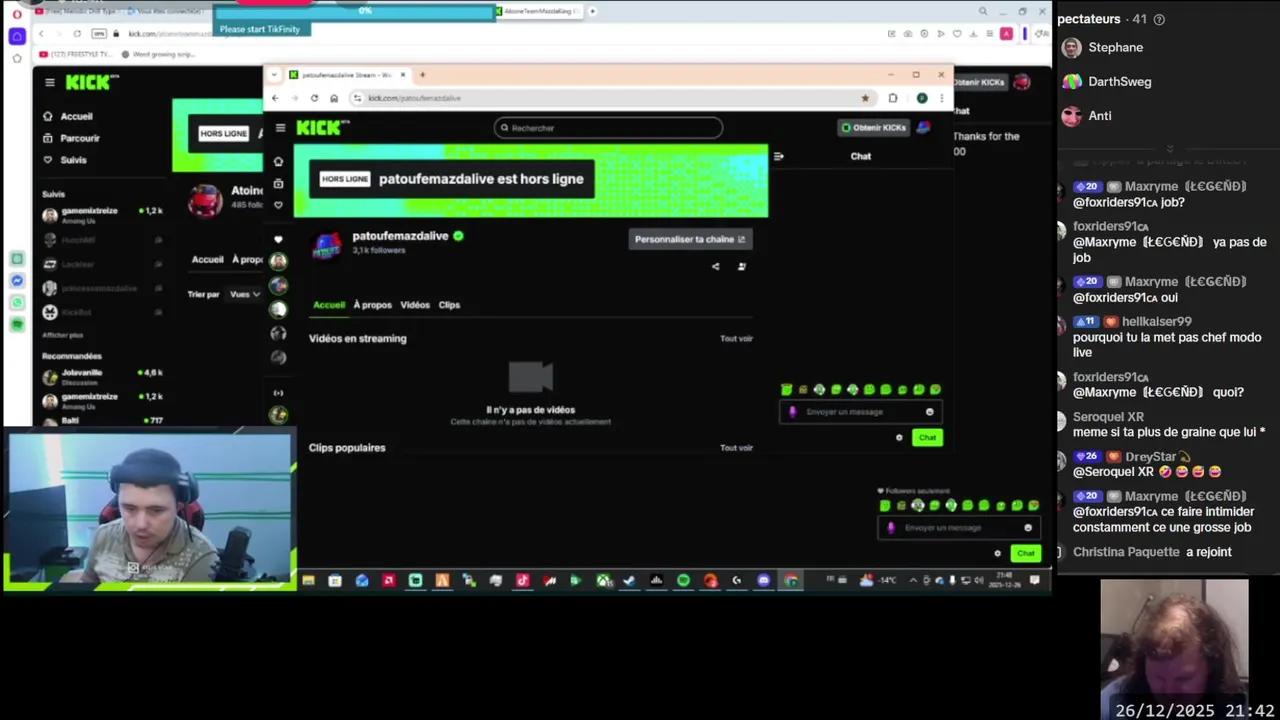Open the taskbar notification center icon
1280x720 pixels.
pos(1034,581)
